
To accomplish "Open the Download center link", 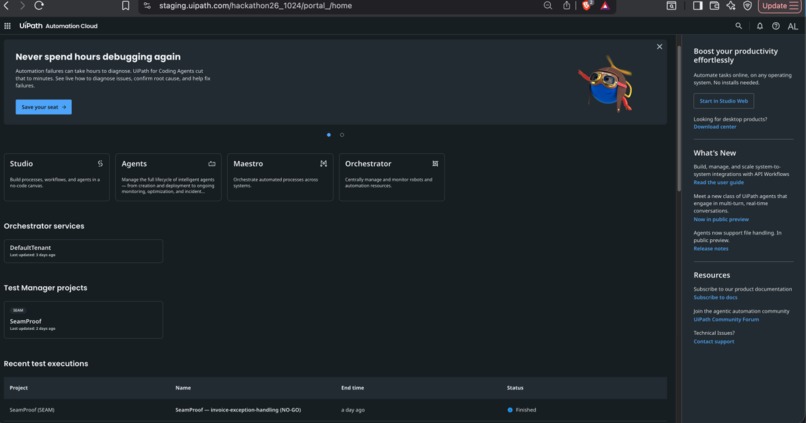I will pos(715,127).
